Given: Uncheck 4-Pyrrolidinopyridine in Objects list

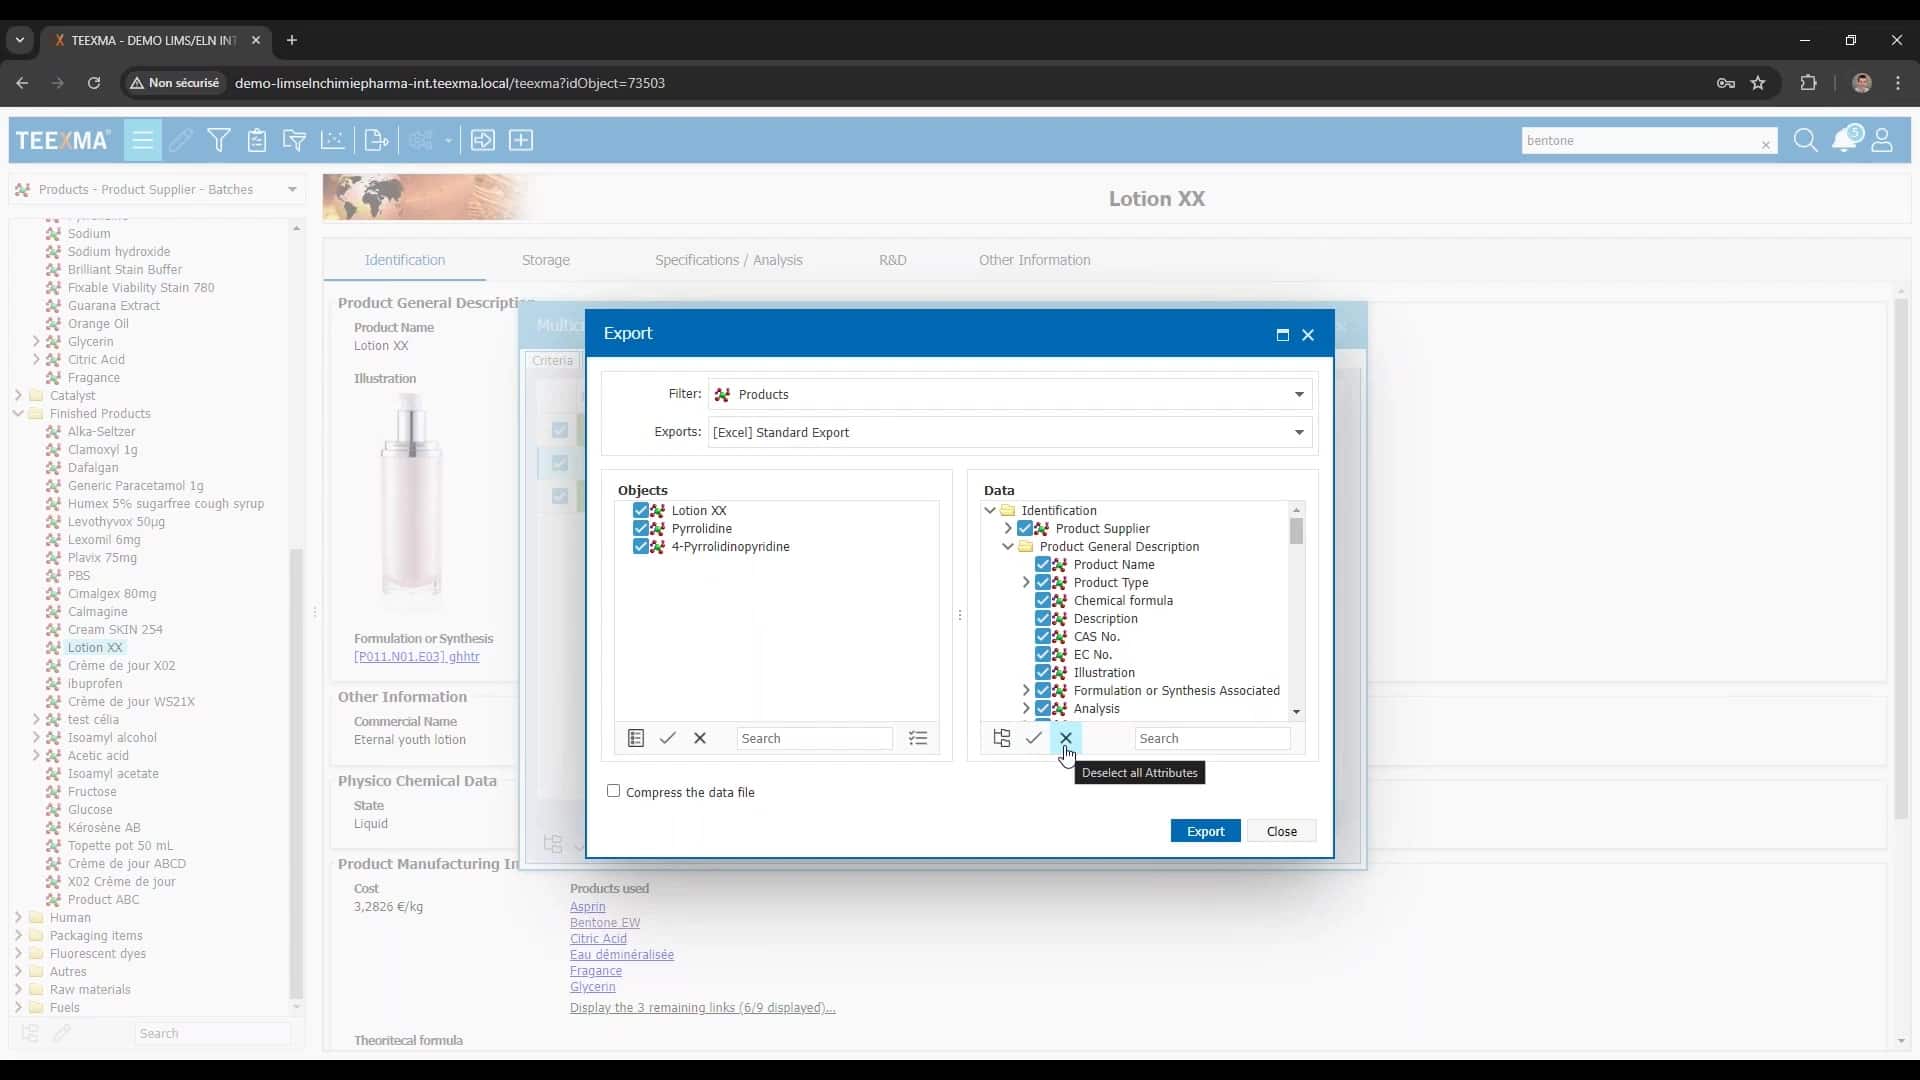Looking at the screenshot, I should coord(641,546).
